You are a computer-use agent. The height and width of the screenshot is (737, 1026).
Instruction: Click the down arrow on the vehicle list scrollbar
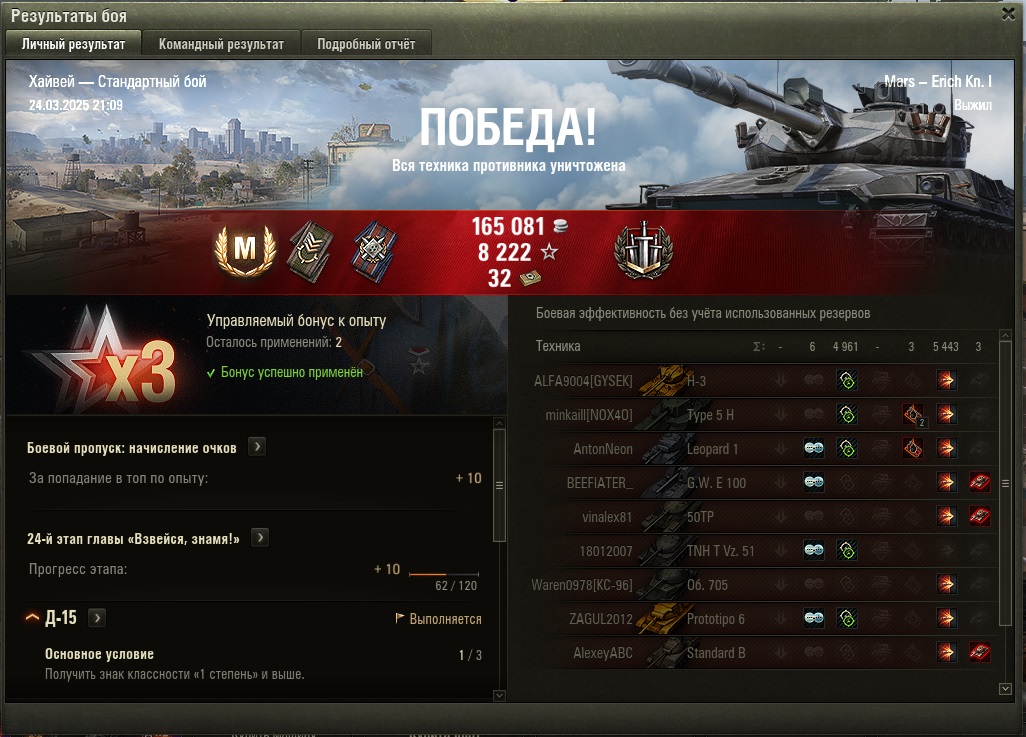pyautogui.click(x=1006, y=689)
